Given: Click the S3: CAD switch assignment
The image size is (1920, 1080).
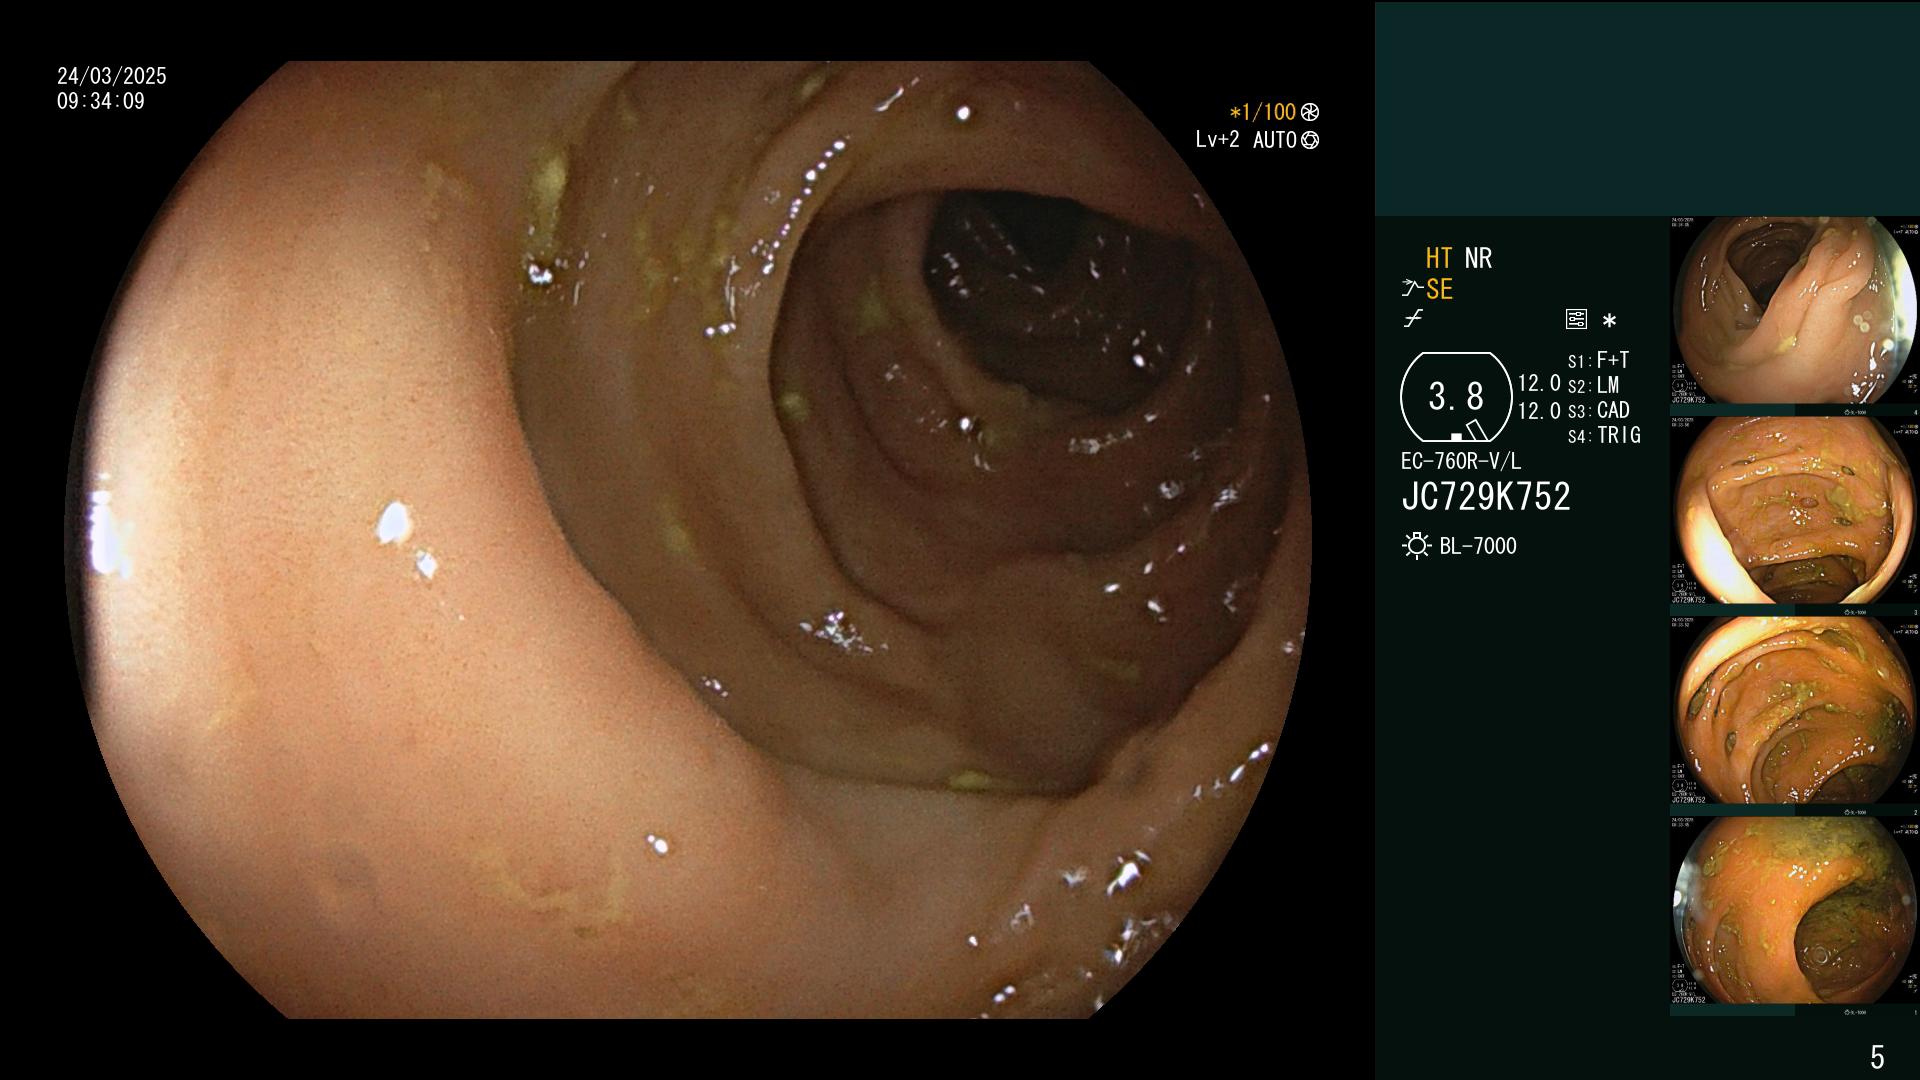Looking at the screenshot, I should coord(1598,410).
